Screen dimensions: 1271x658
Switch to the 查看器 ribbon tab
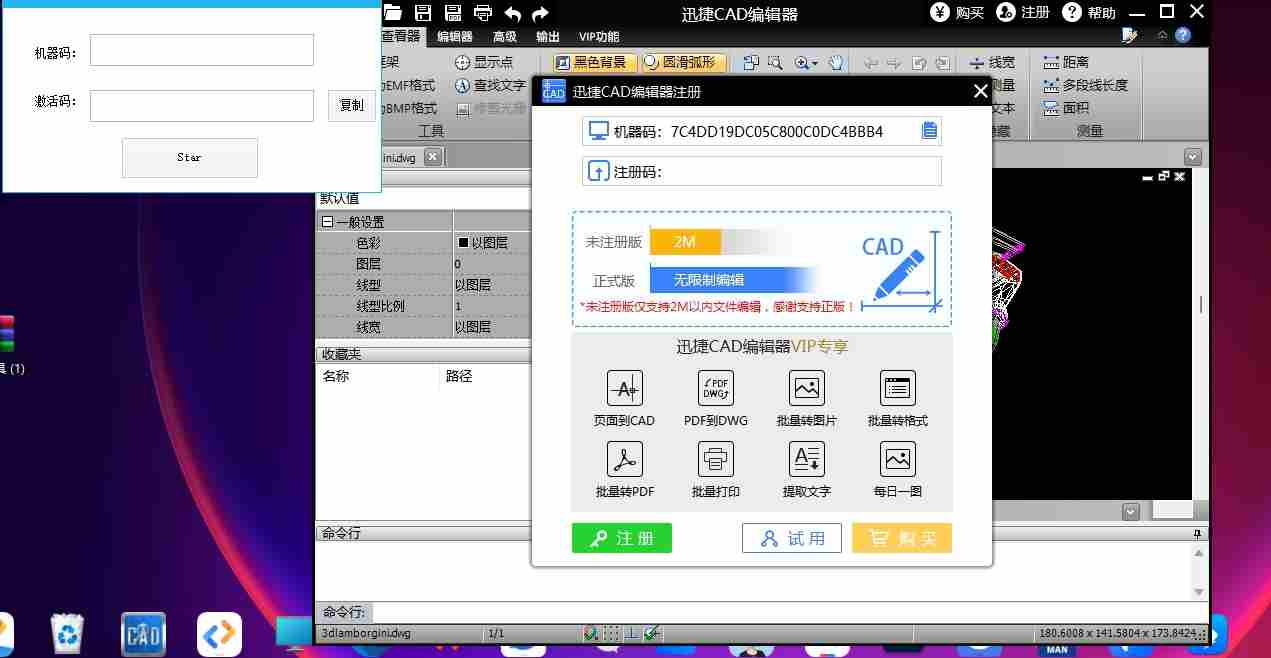point(403,36)
